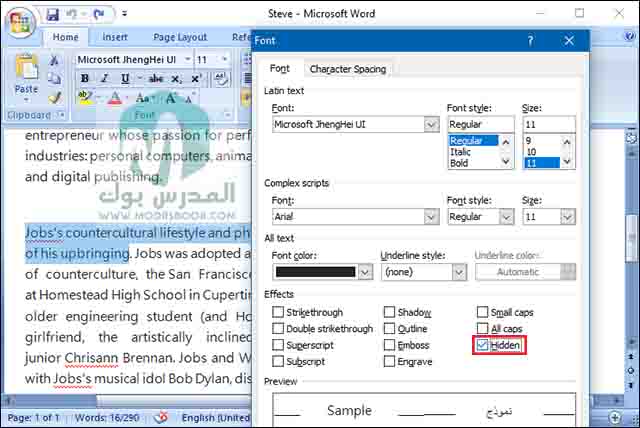Expand the Complex scripts Size dropdown
Viewport: 640px width, 428px height.
click(568, 217)
